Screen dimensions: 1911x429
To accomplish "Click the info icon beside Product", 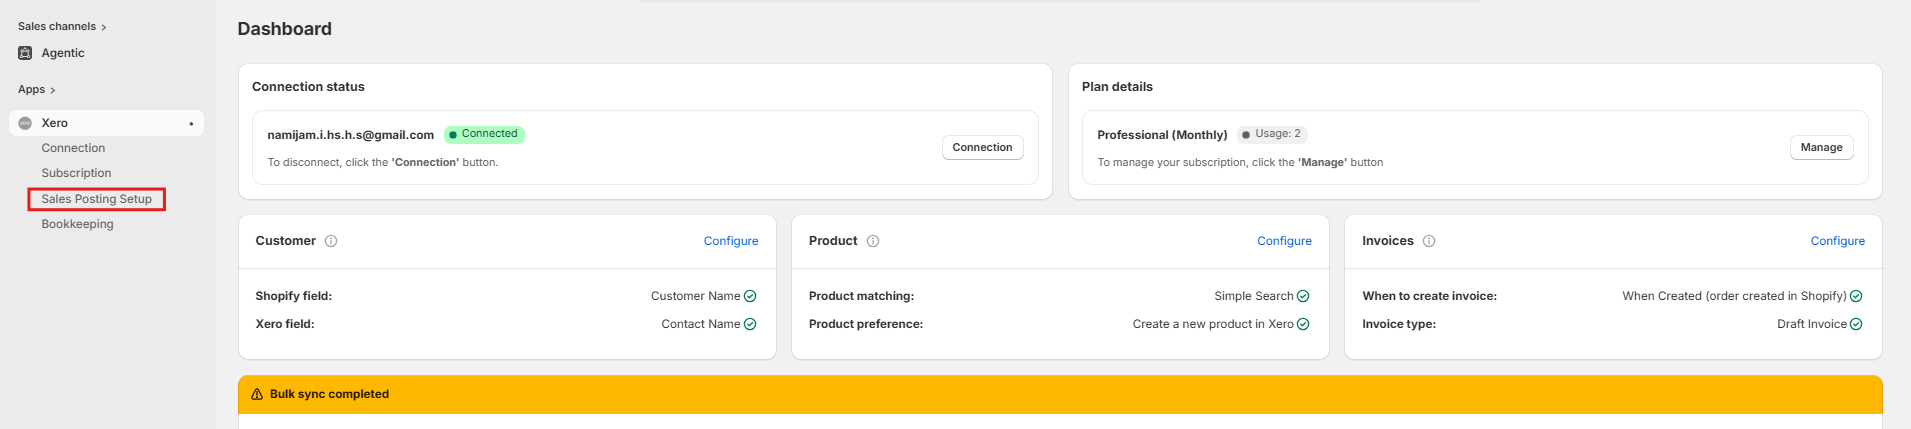I will tap(873, 241).
